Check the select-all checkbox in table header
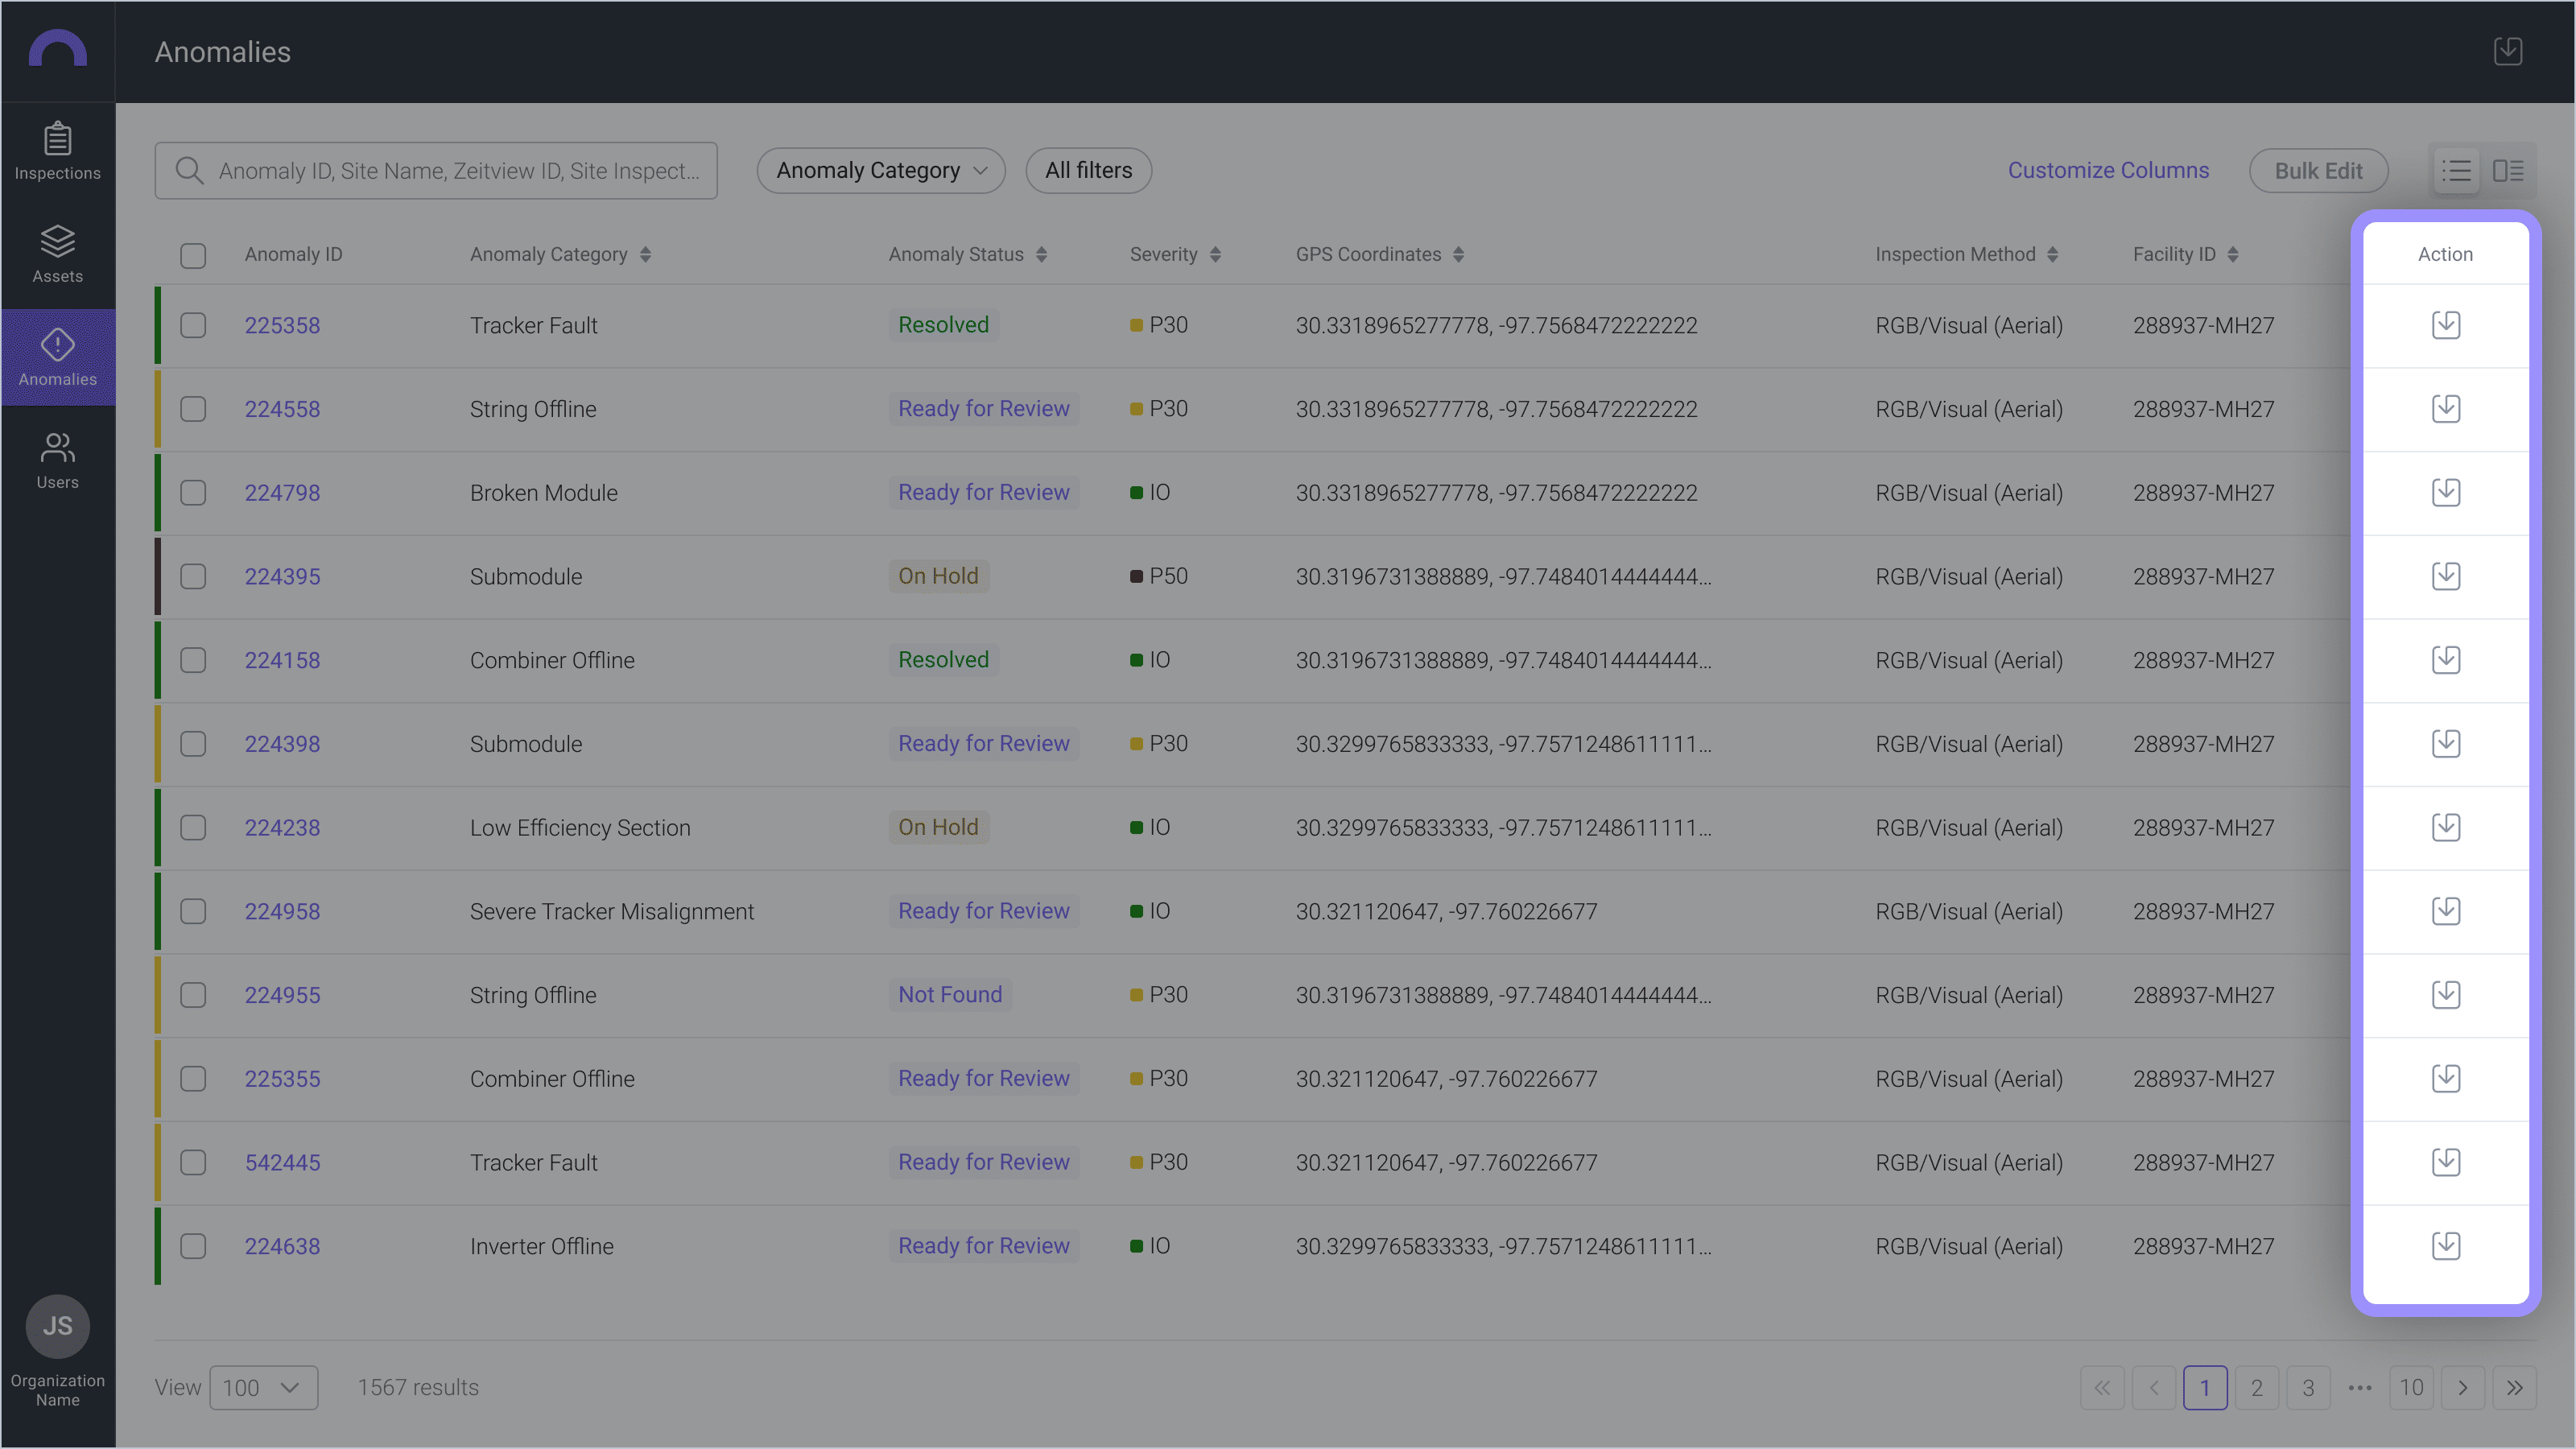 193,256
